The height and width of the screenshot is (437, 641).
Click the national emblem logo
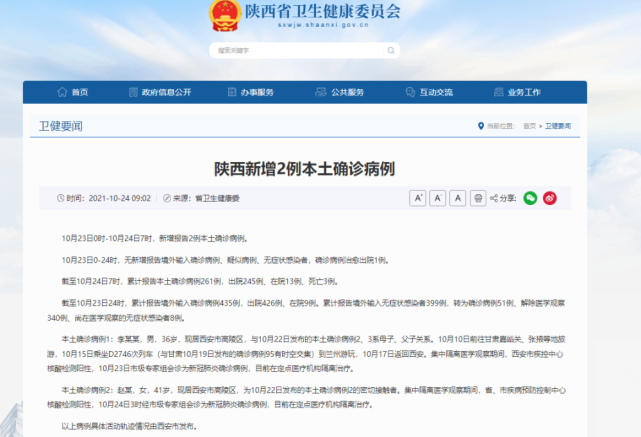point(224,15)
